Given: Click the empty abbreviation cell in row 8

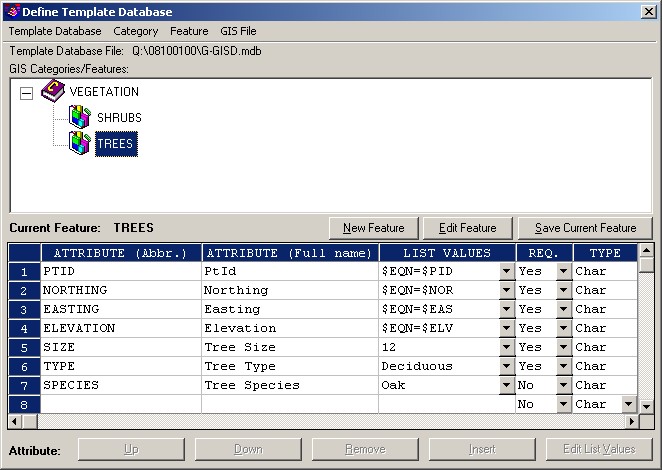Looking at the screenshot, I should [121, 404].
